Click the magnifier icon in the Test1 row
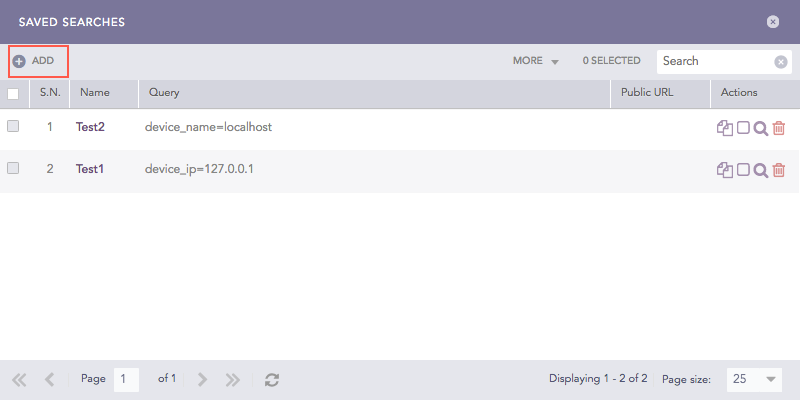The height and width of the screenshot is (400, 800). (761, 170)
